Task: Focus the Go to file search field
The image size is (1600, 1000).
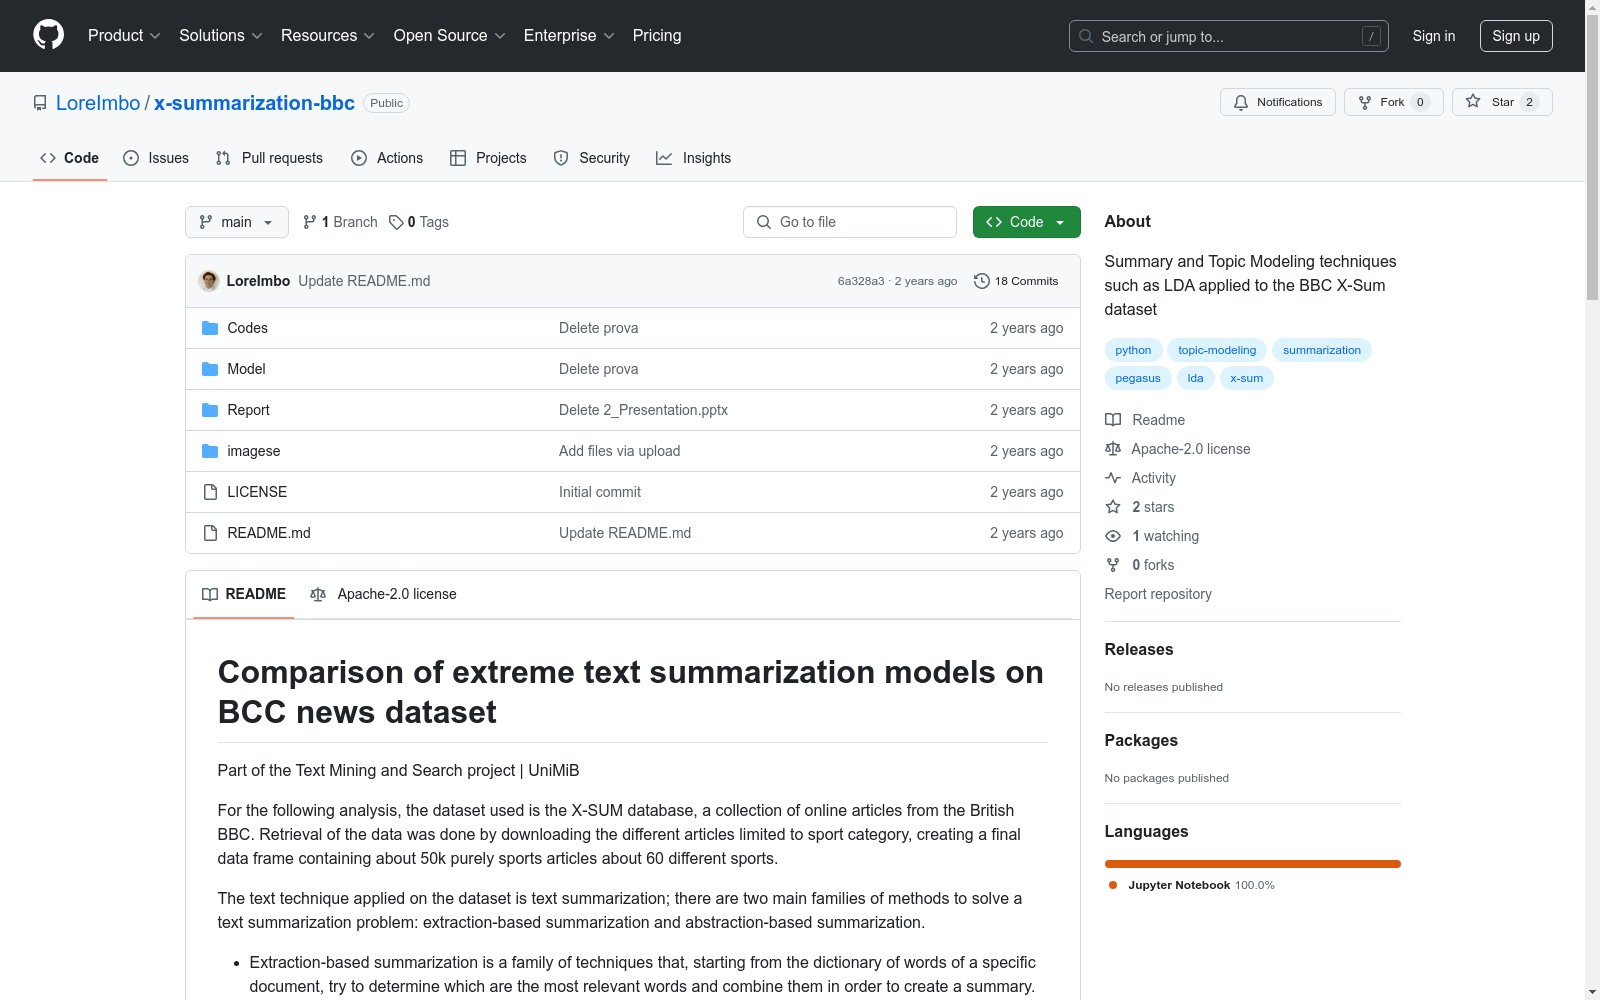Action: pos(850,222)
